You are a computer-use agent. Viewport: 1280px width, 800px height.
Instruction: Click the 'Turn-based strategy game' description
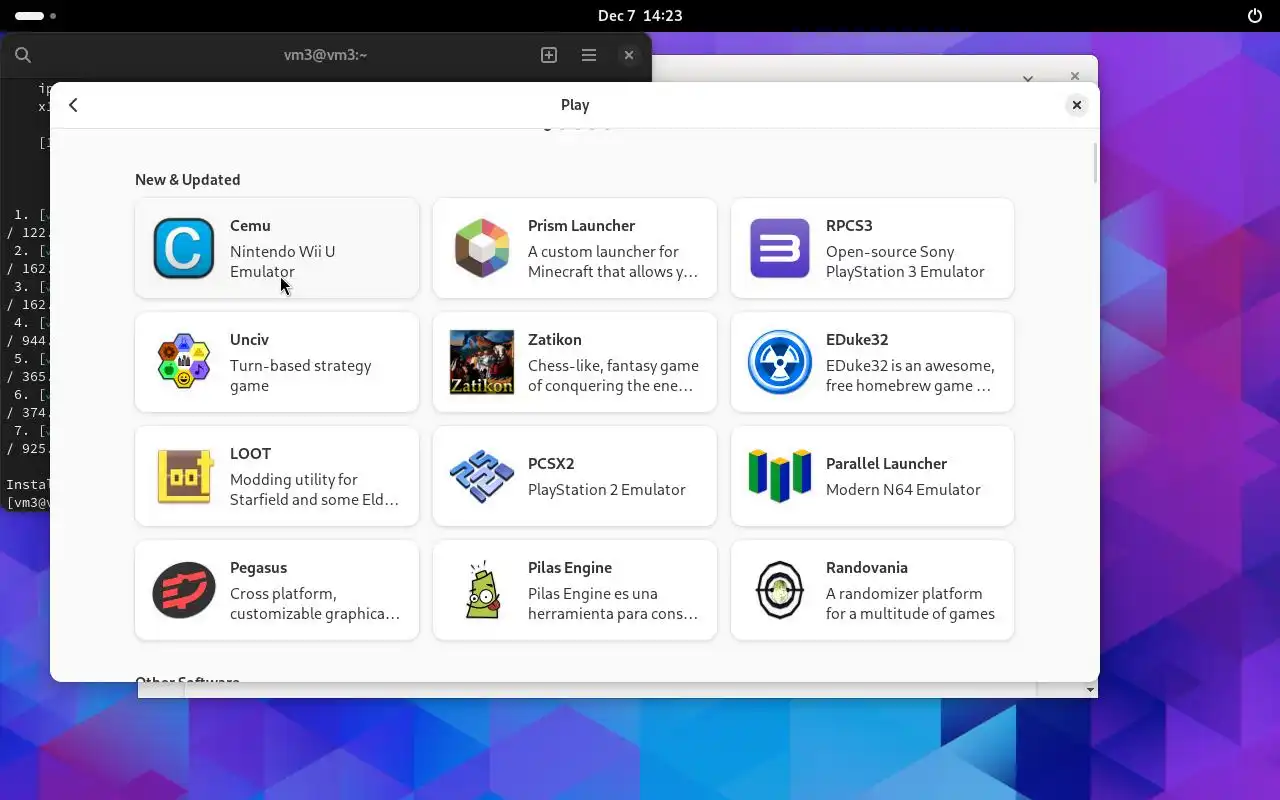(x=301, y=376)
